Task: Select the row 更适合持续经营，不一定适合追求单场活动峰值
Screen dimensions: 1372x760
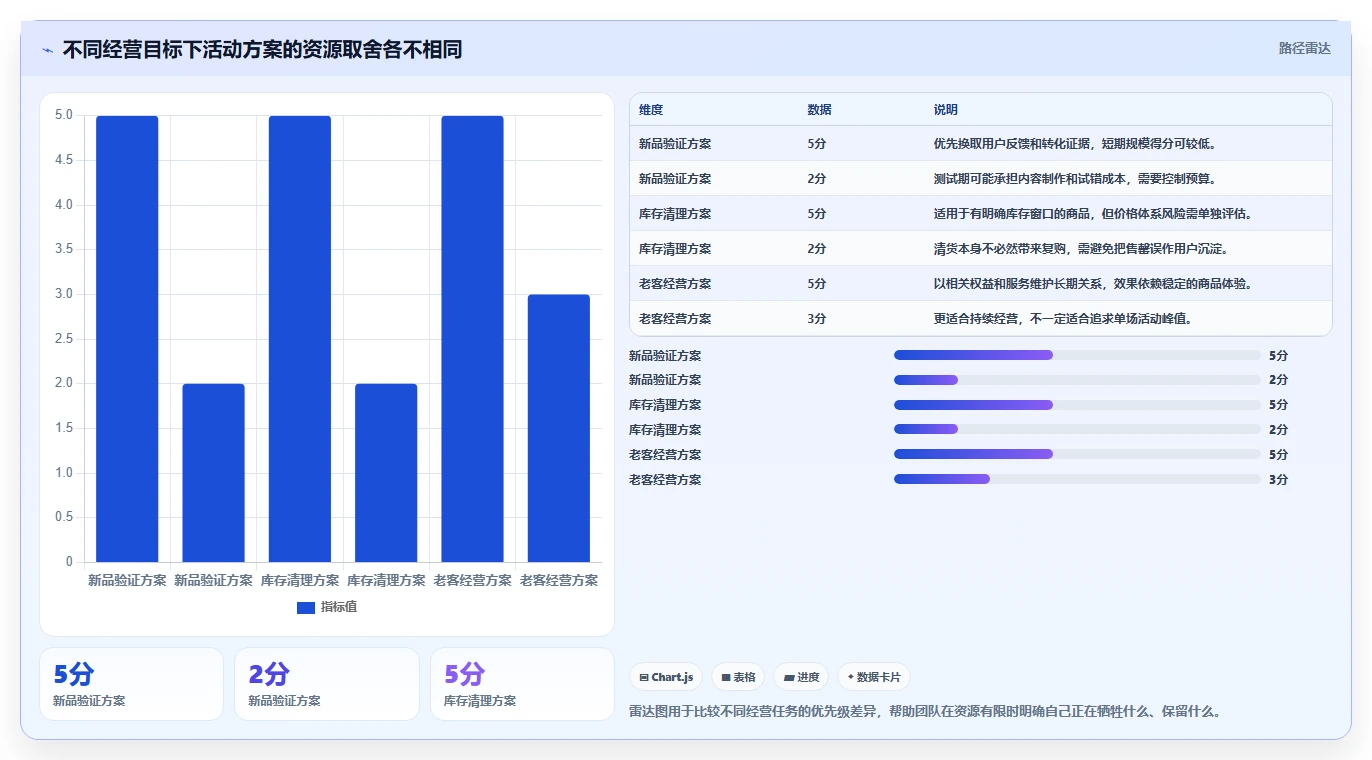Action: 981,319
